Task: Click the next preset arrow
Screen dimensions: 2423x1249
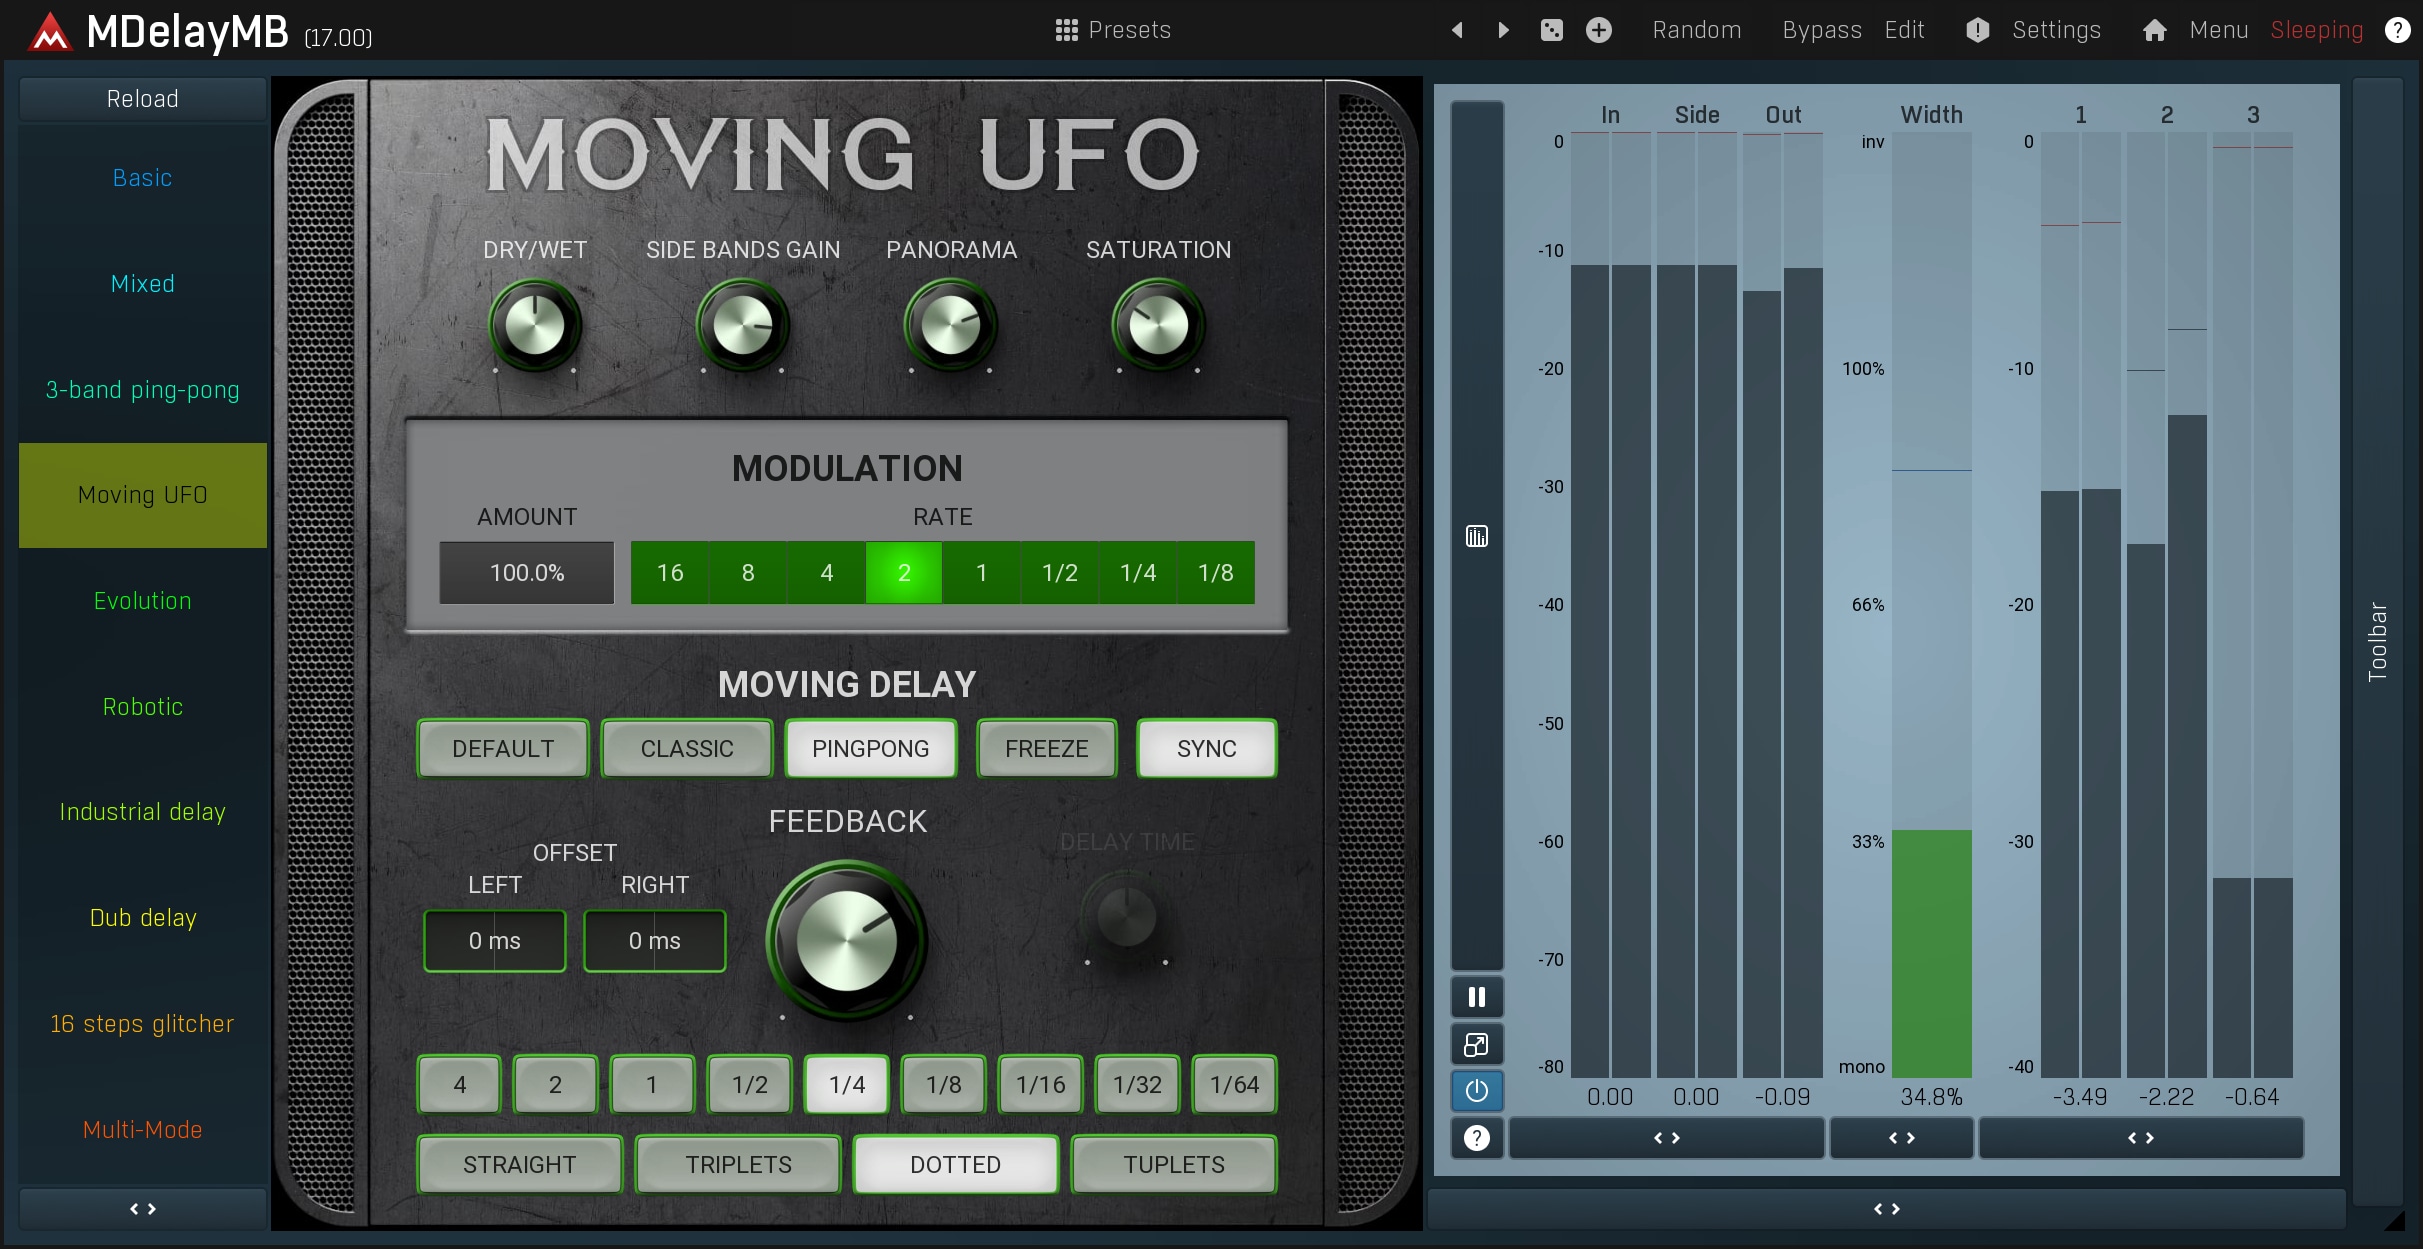Action: click(1503, 30)
